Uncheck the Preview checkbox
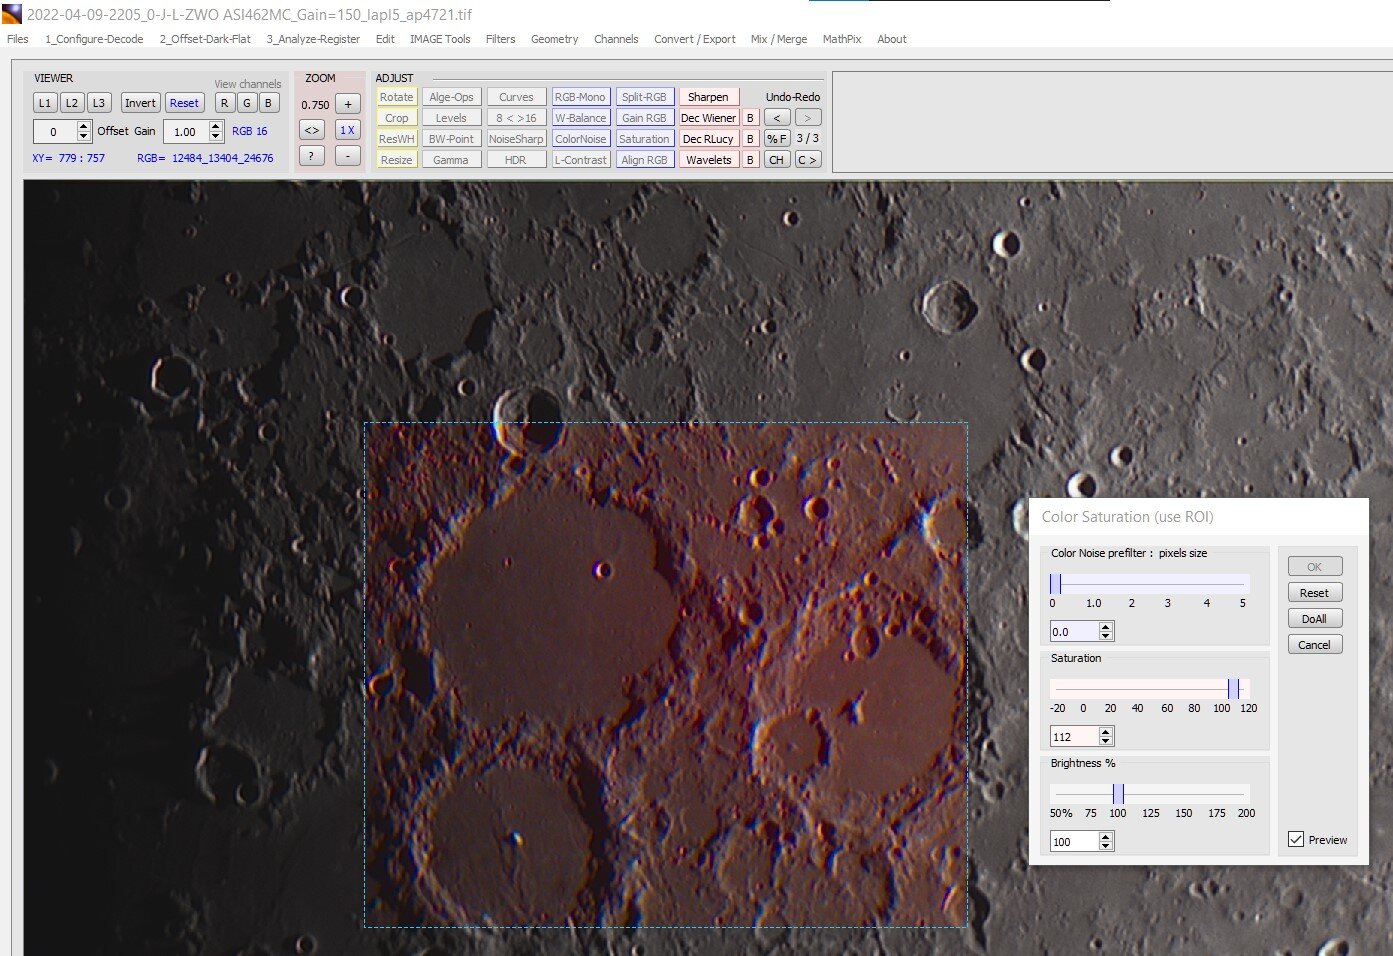The height and width of the screenshot is (956, 1393). click(x=1296, y=840)
